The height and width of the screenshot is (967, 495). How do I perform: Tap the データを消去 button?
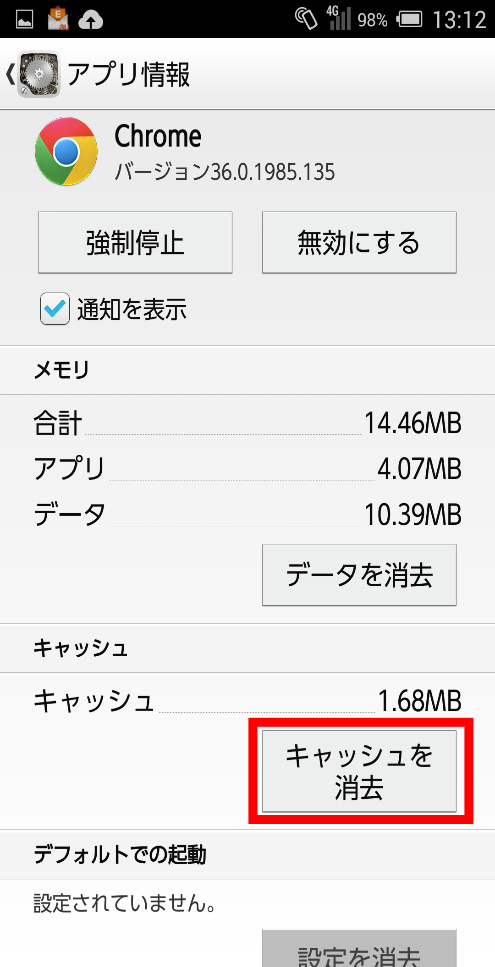click(359, 575)
